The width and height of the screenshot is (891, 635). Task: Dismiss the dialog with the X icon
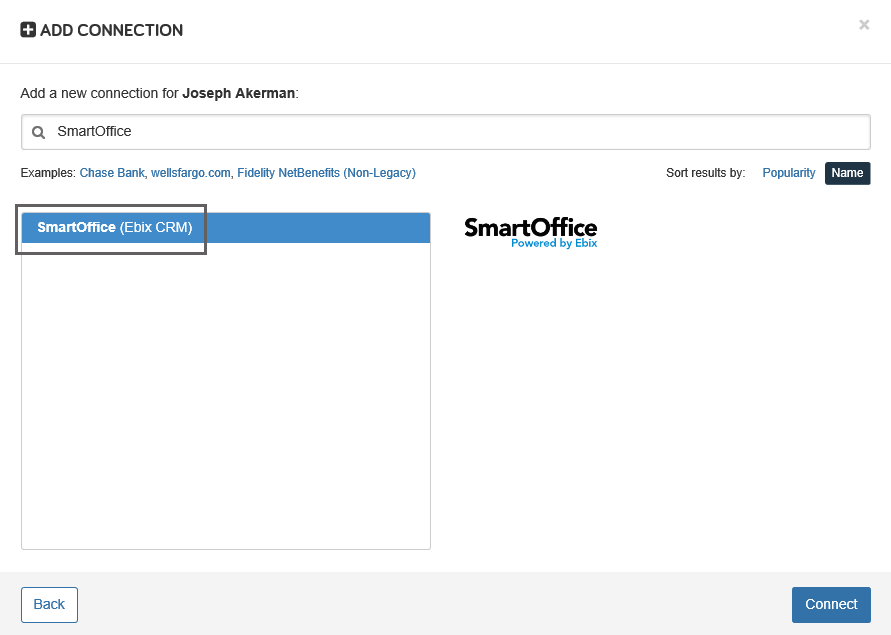click(864, 25)
